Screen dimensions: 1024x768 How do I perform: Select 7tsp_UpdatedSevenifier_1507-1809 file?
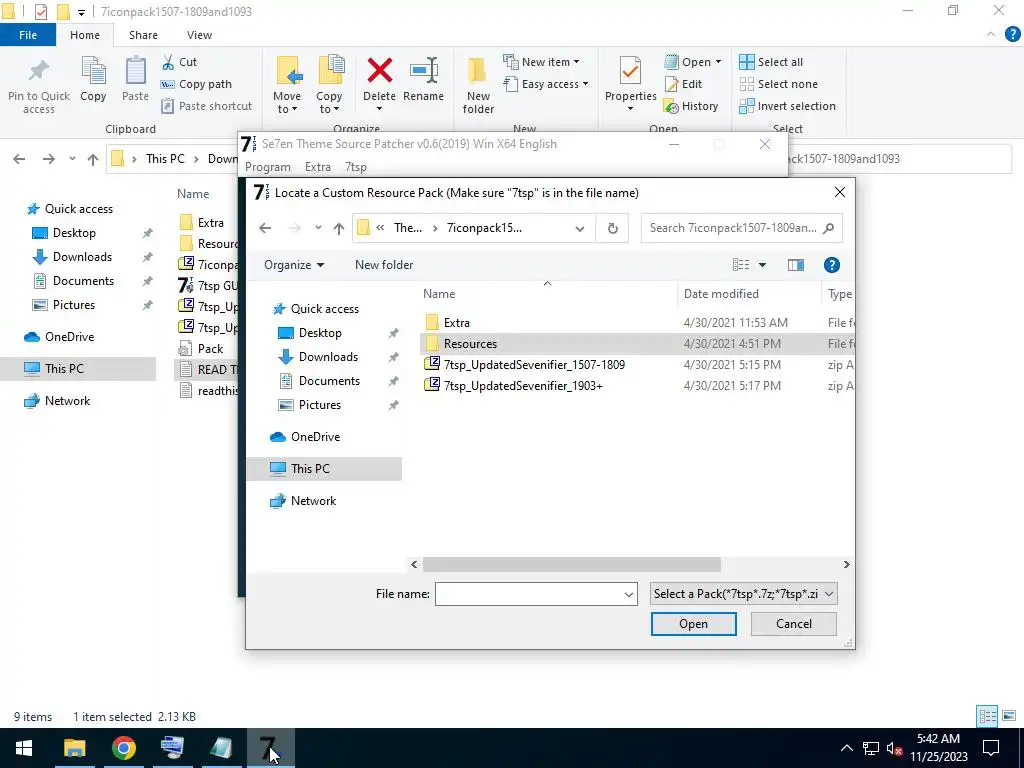[534, 364]
